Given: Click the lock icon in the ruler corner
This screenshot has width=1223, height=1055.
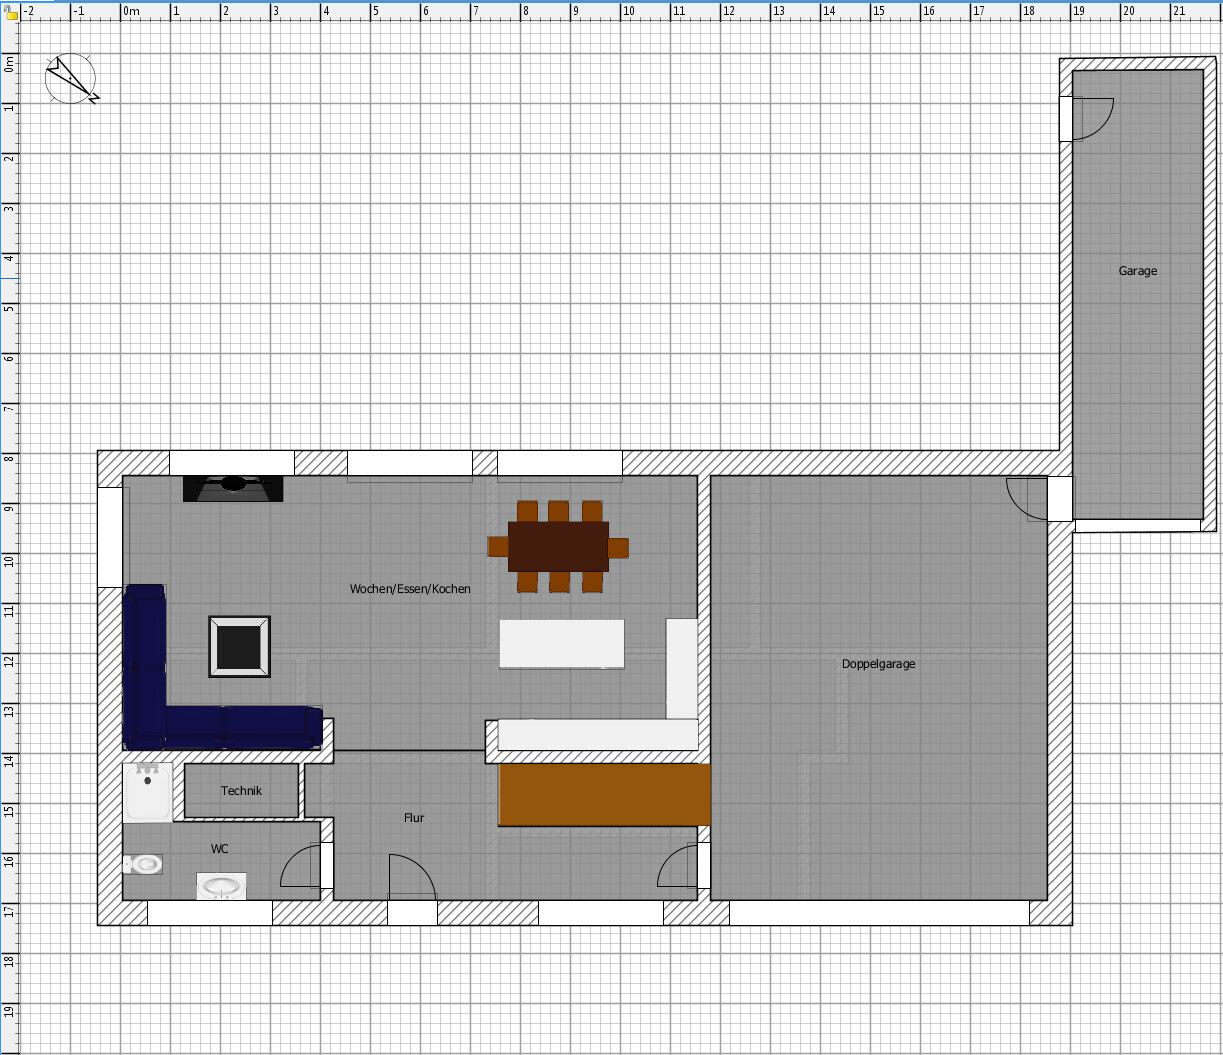Looking at the screenshot, I should pyautogui.click(x=11, y=13).
